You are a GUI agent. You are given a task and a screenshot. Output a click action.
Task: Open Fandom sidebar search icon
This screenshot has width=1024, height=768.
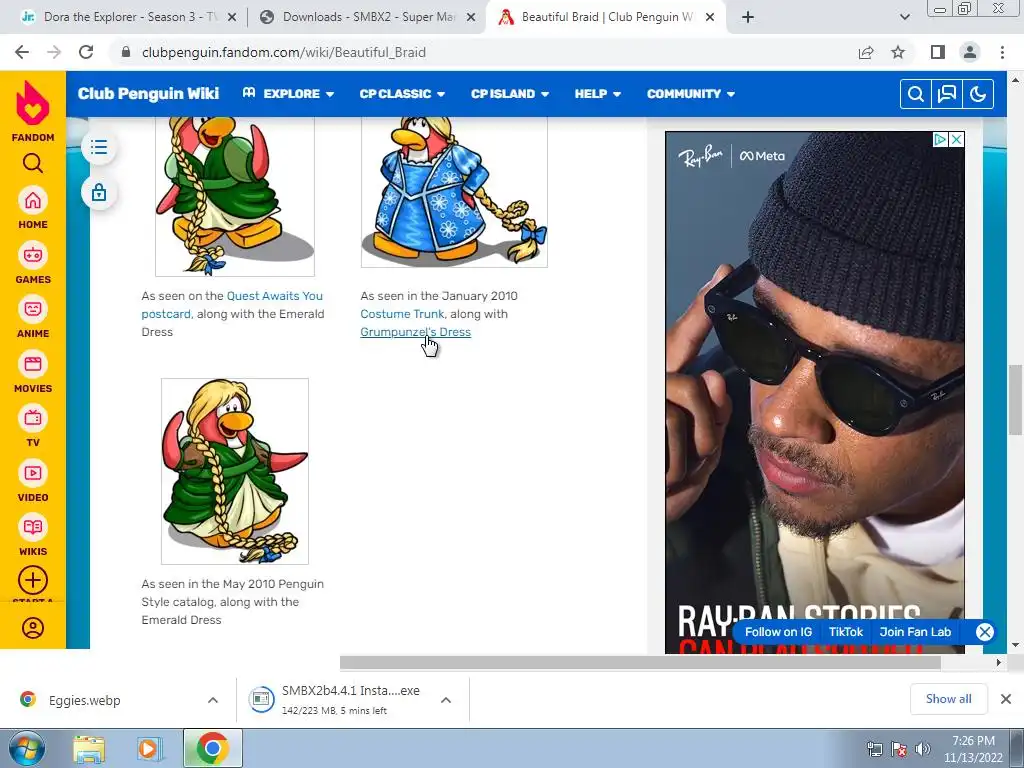[x=33, y=163]
